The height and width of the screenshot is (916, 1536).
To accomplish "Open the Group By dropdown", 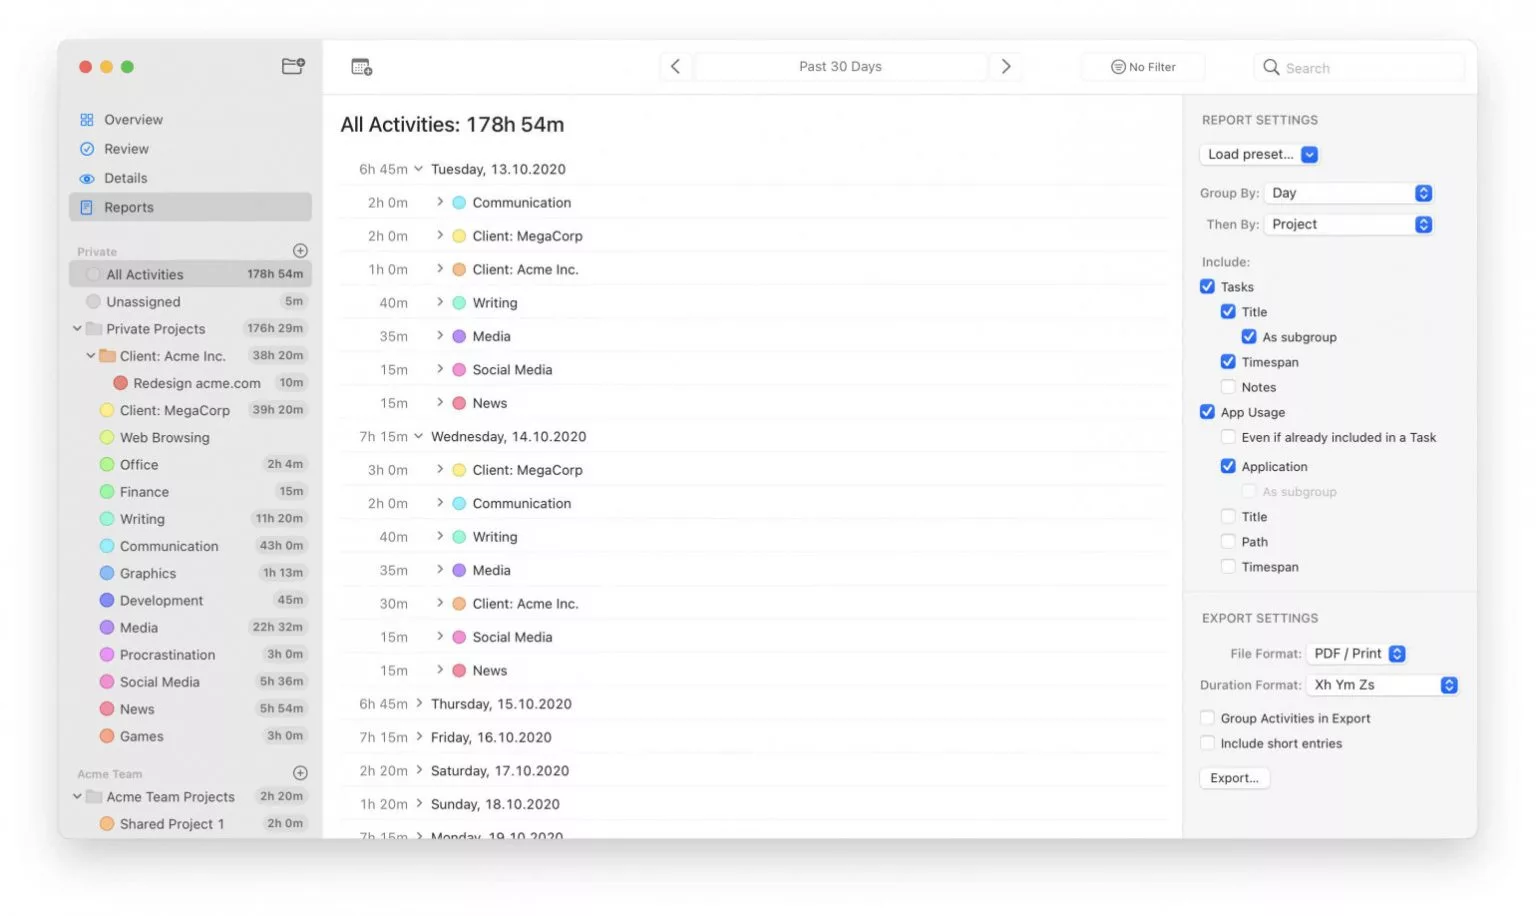I will (x=1348, y=193).
